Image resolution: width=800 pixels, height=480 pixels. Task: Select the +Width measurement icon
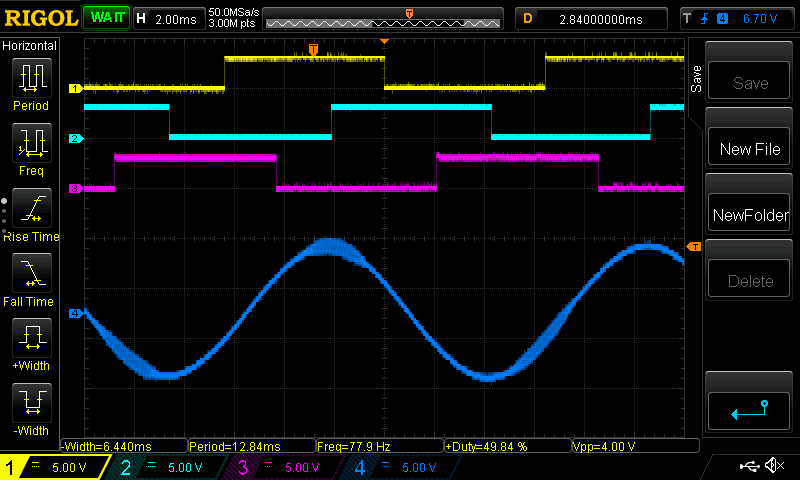(32, 338)
